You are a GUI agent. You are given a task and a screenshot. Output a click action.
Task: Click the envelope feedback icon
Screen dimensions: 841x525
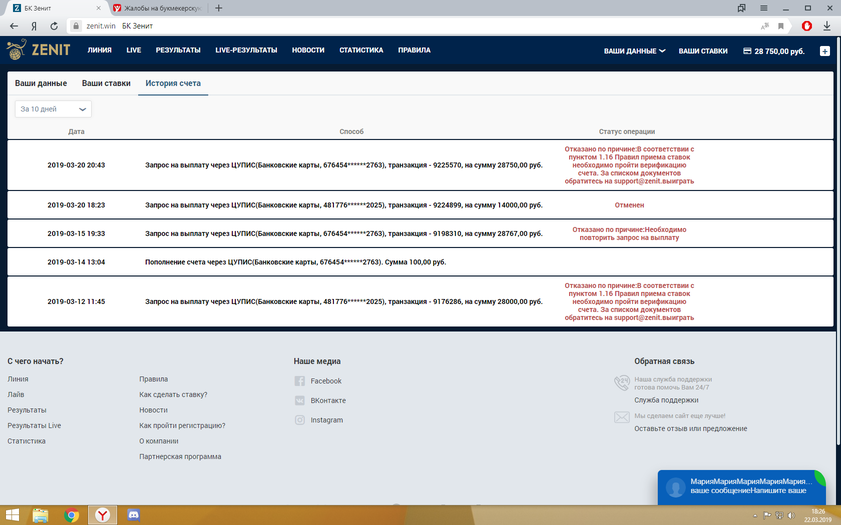[622, 417]
